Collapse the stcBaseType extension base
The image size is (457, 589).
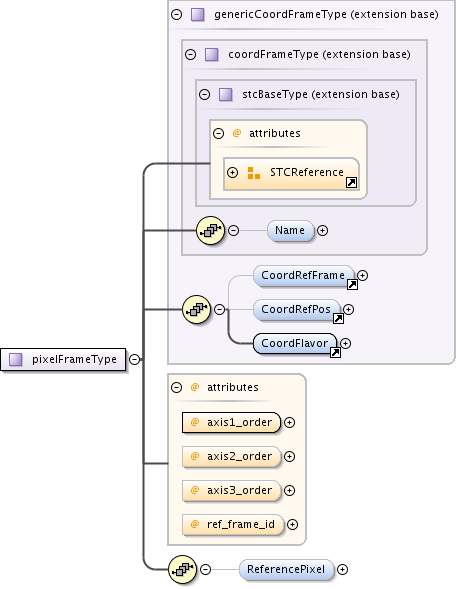coord(204,94)
